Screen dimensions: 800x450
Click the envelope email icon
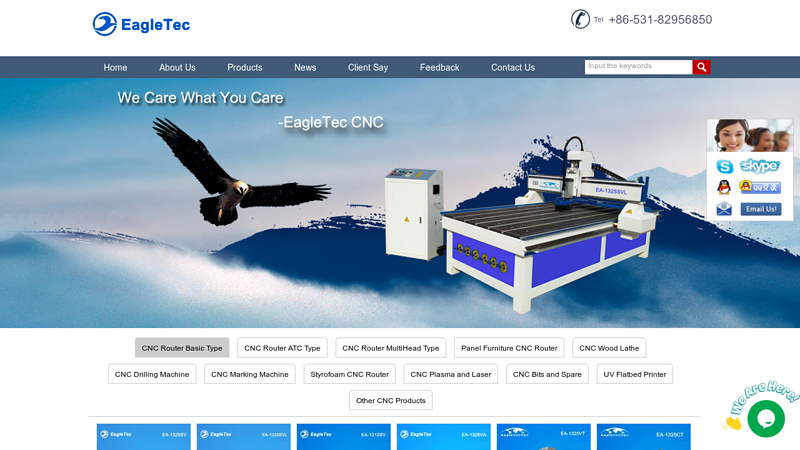click(x=724, y=209)
